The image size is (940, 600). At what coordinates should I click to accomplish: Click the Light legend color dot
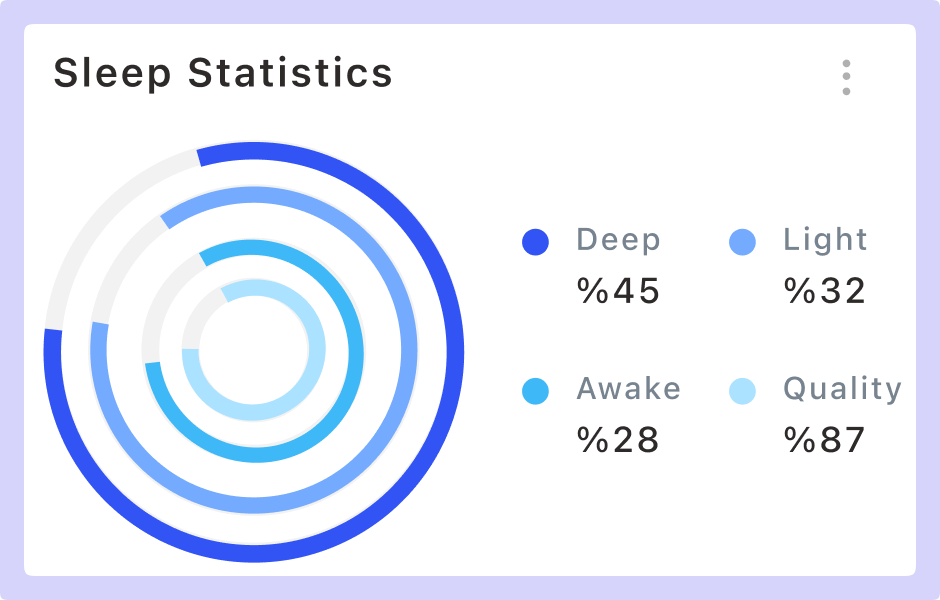742,242
